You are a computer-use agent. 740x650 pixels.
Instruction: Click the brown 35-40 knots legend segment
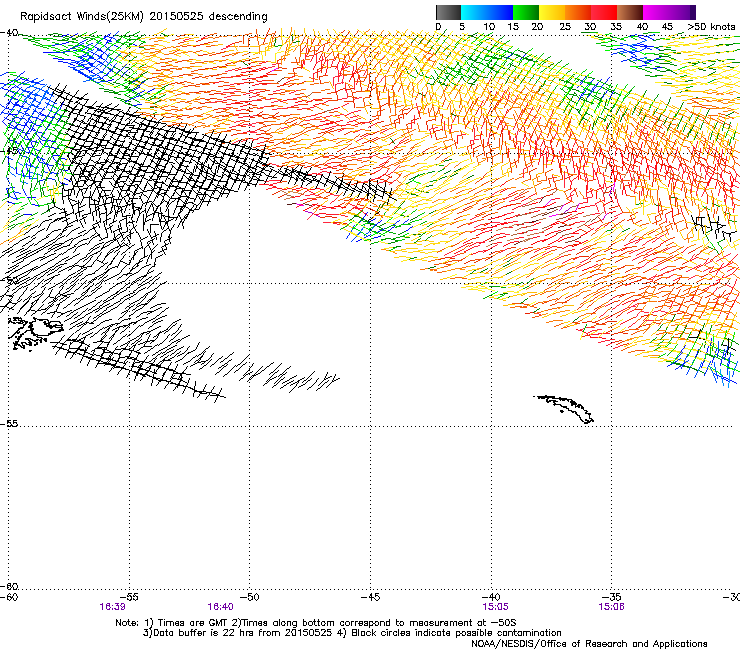[x=630, y=12]
